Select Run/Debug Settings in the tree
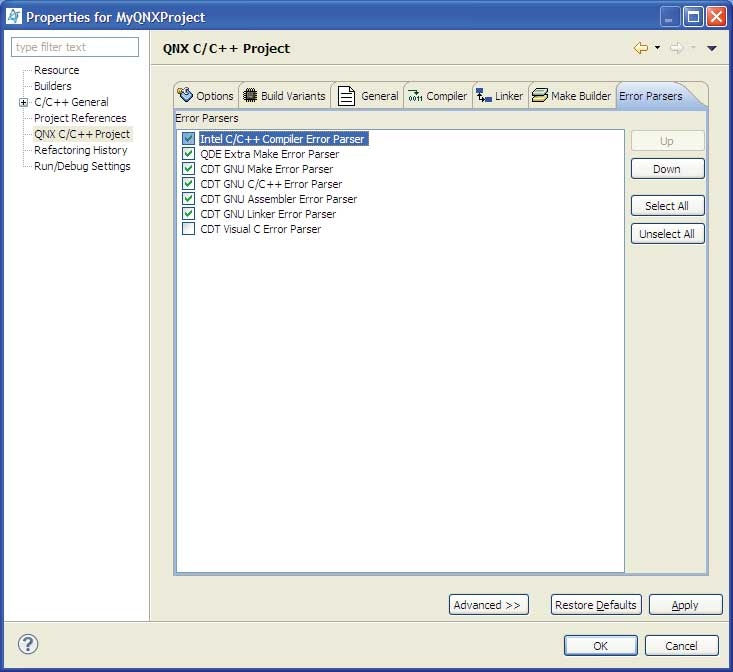This screenshot has width=733, height=672. point(82,166)
